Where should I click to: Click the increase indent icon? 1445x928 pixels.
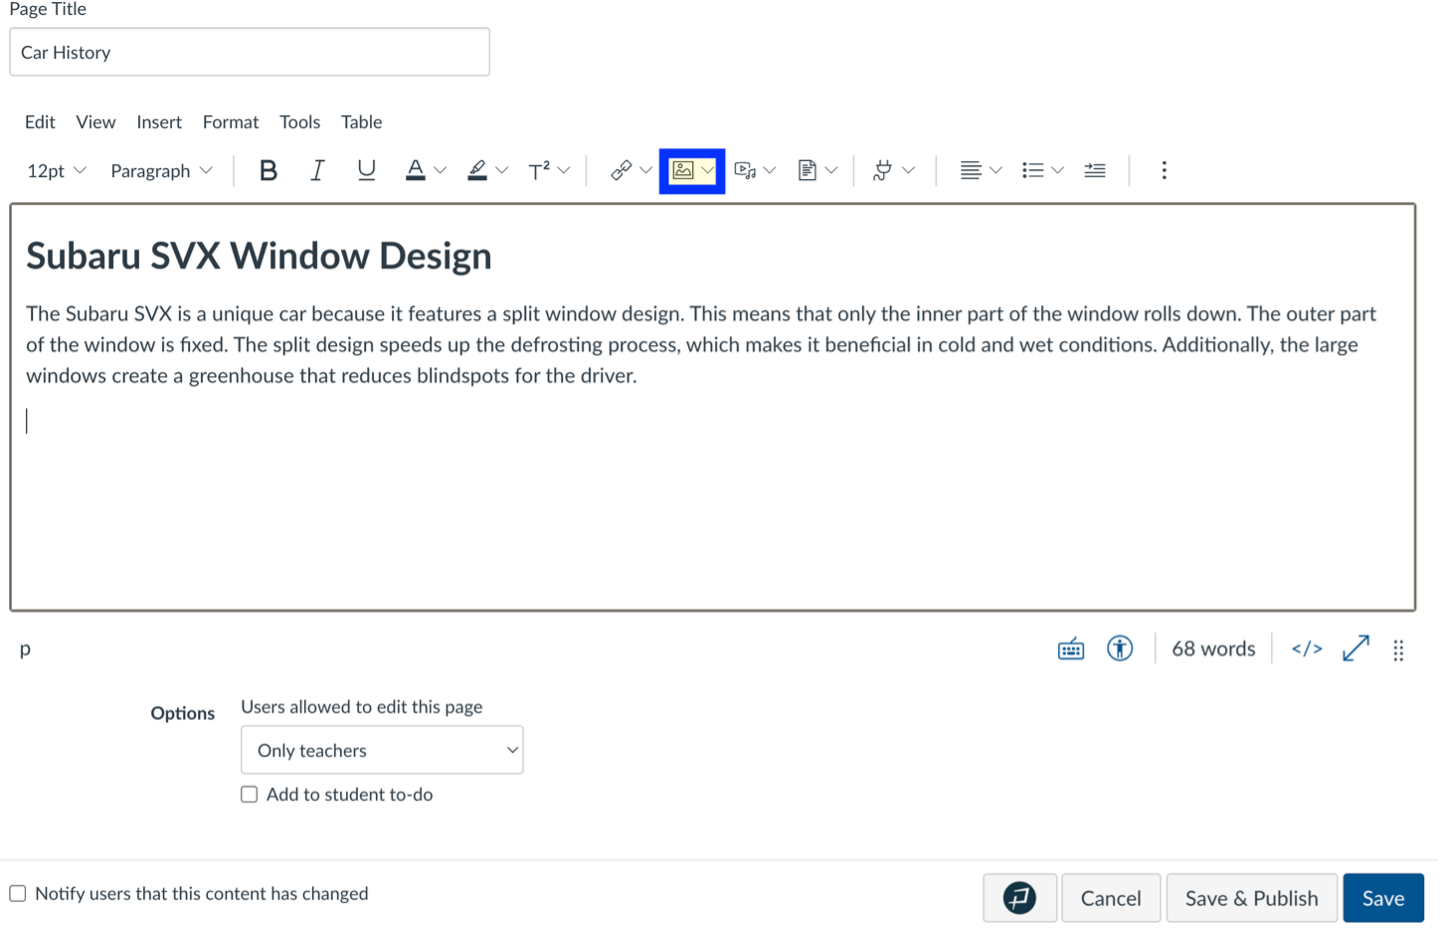[1095, 171]
